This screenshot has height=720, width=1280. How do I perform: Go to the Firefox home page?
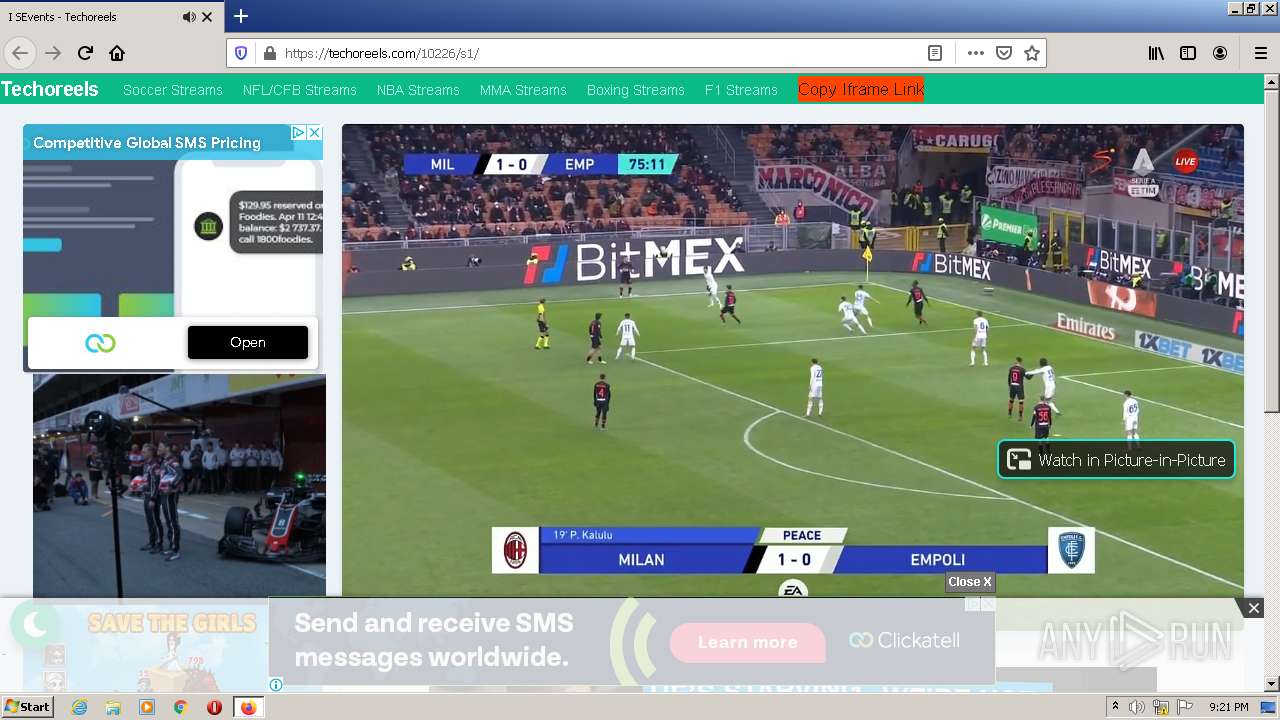117,53
